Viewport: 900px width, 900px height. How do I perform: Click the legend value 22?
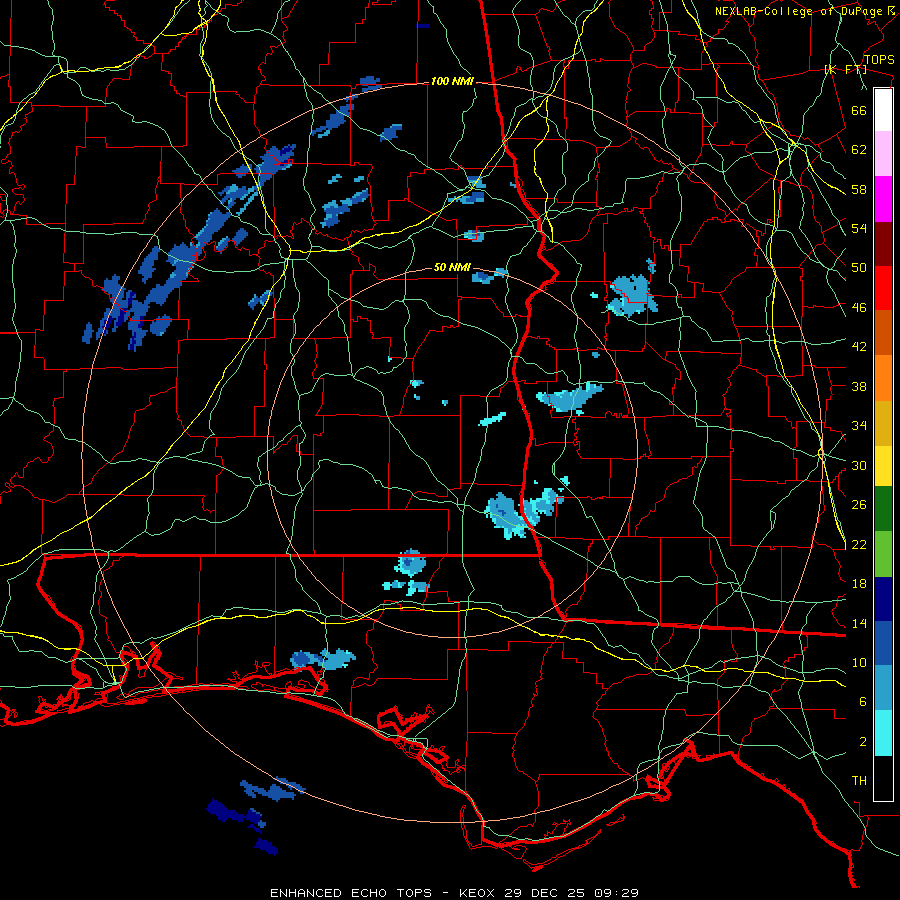859,545
